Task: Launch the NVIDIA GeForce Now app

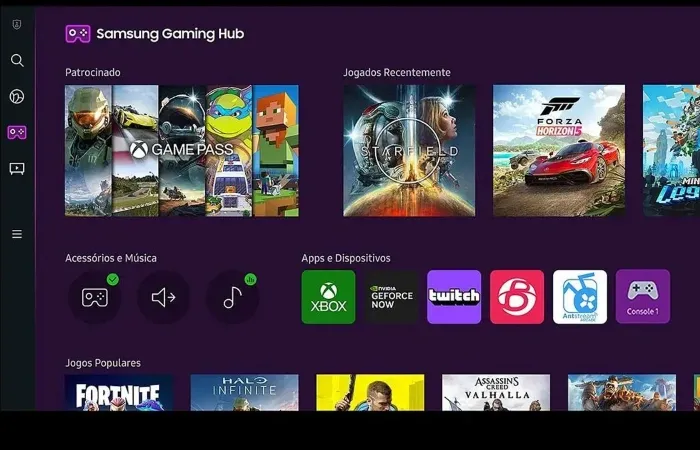Action: tap(392, 297)
